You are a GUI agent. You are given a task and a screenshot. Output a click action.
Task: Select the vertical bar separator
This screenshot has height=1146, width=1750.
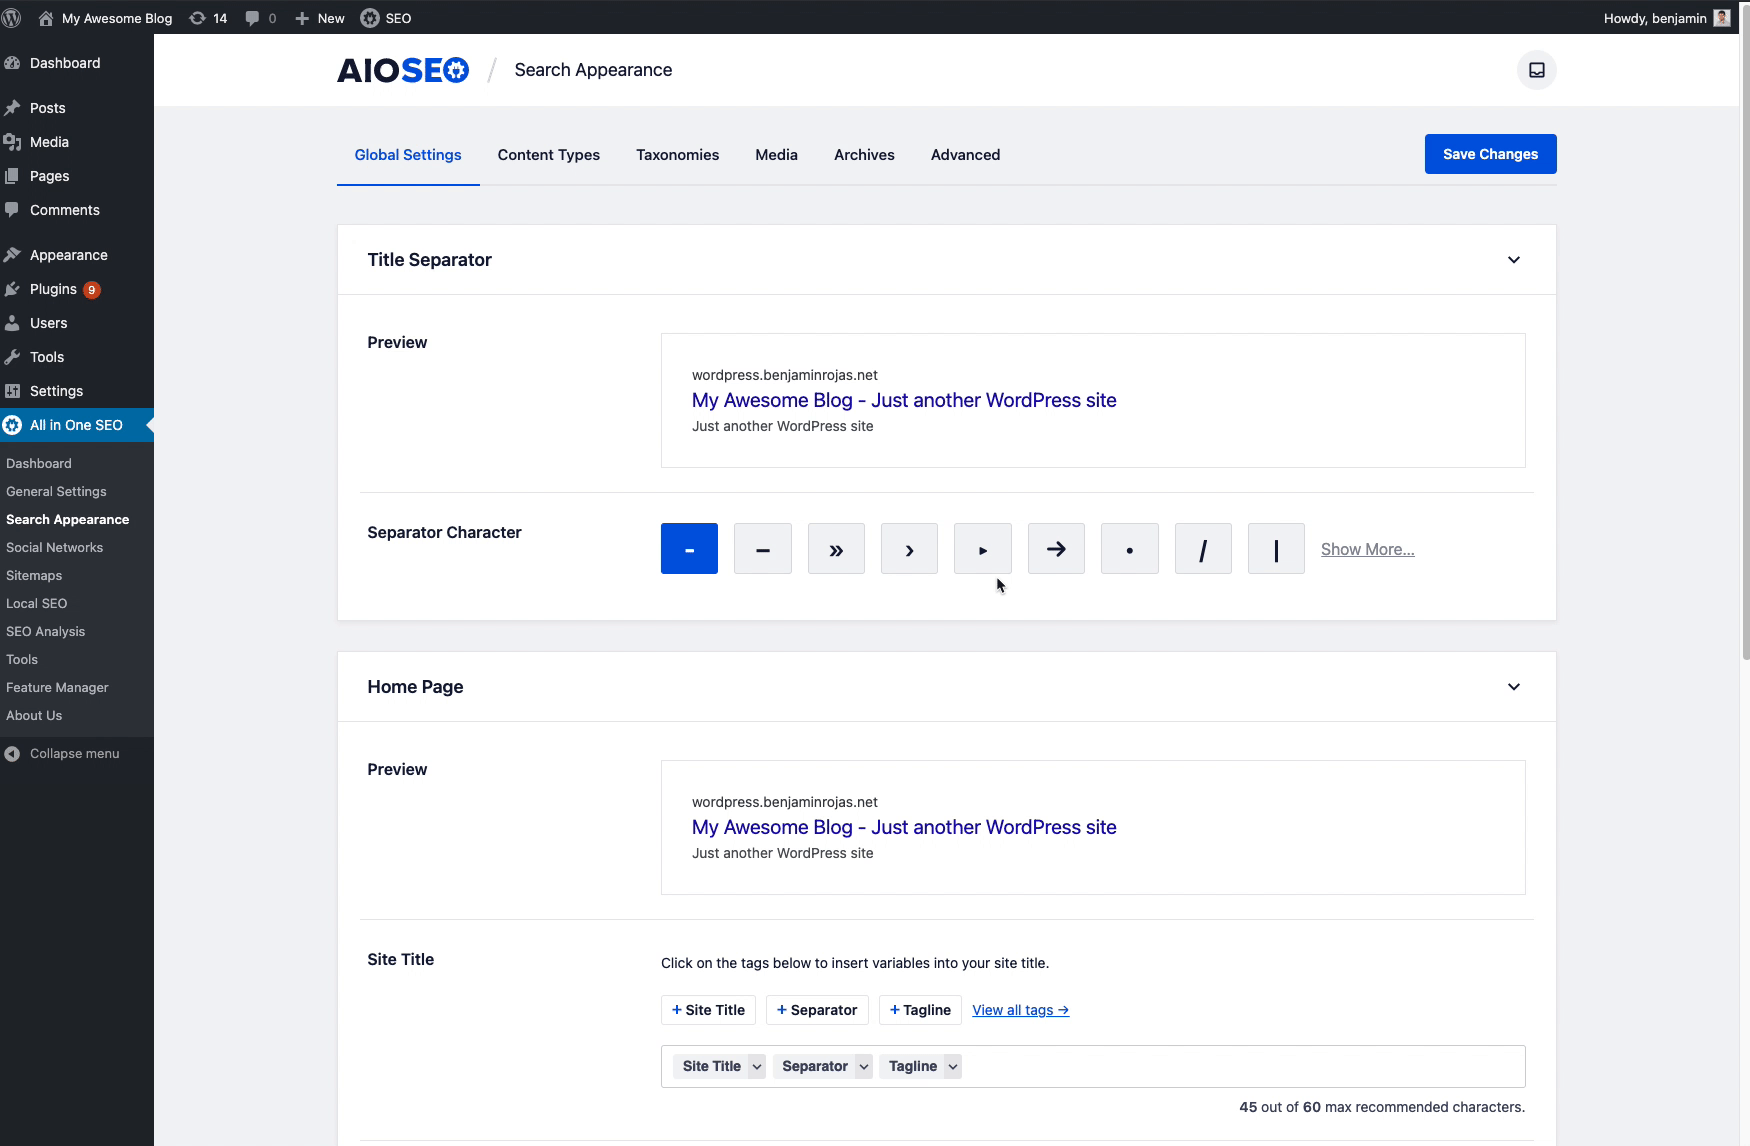1276,549
